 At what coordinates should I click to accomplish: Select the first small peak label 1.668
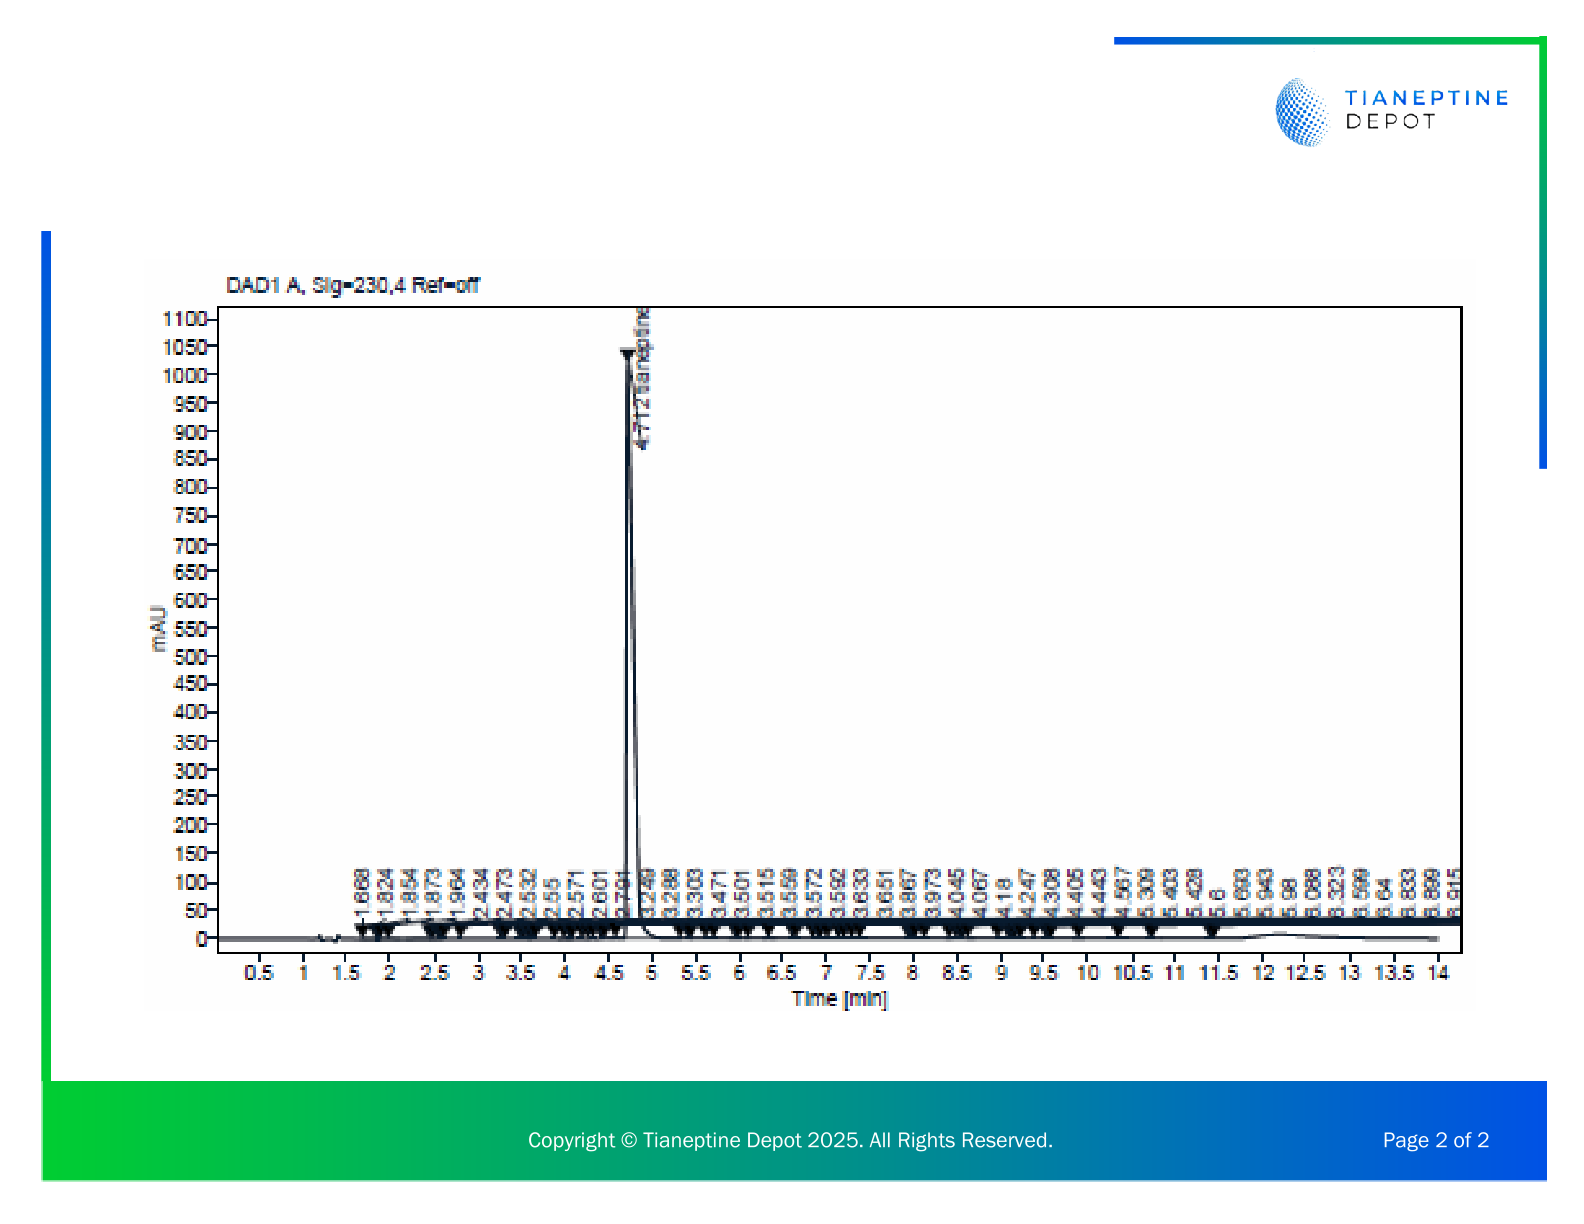[x=362, y=890]
